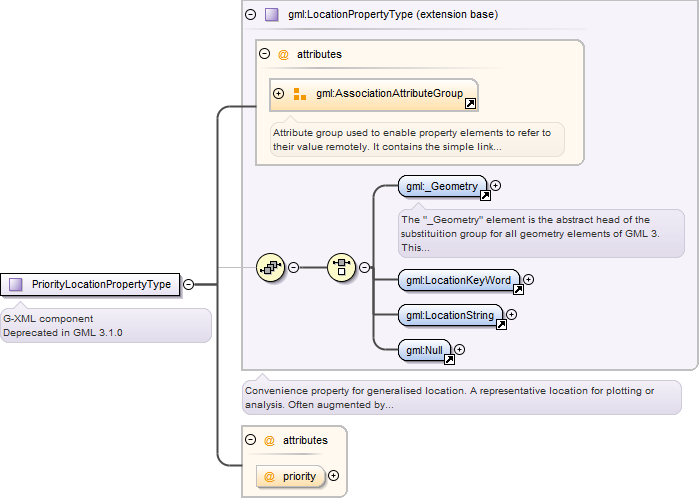Expand the gml:_Geometry element
The width and height of the screenshot is (700, 499).
496,186
